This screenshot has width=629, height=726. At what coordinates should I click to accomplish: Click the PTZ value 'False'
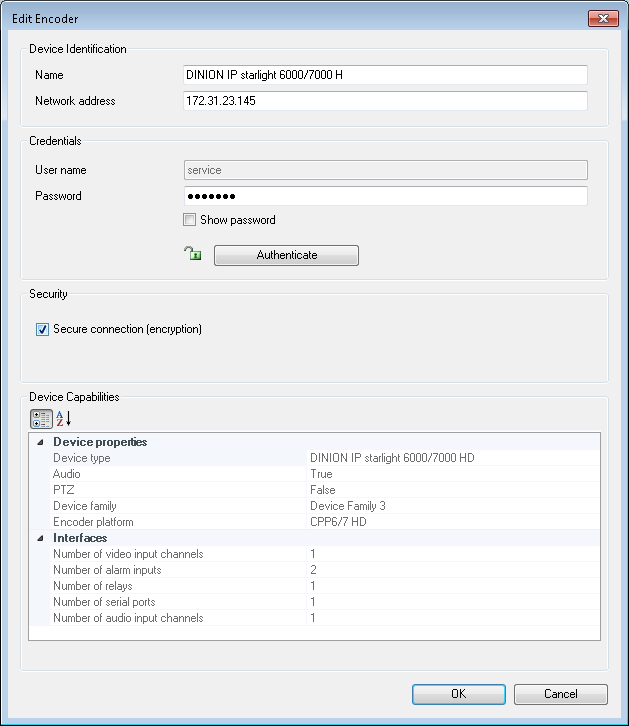point(323,490)
